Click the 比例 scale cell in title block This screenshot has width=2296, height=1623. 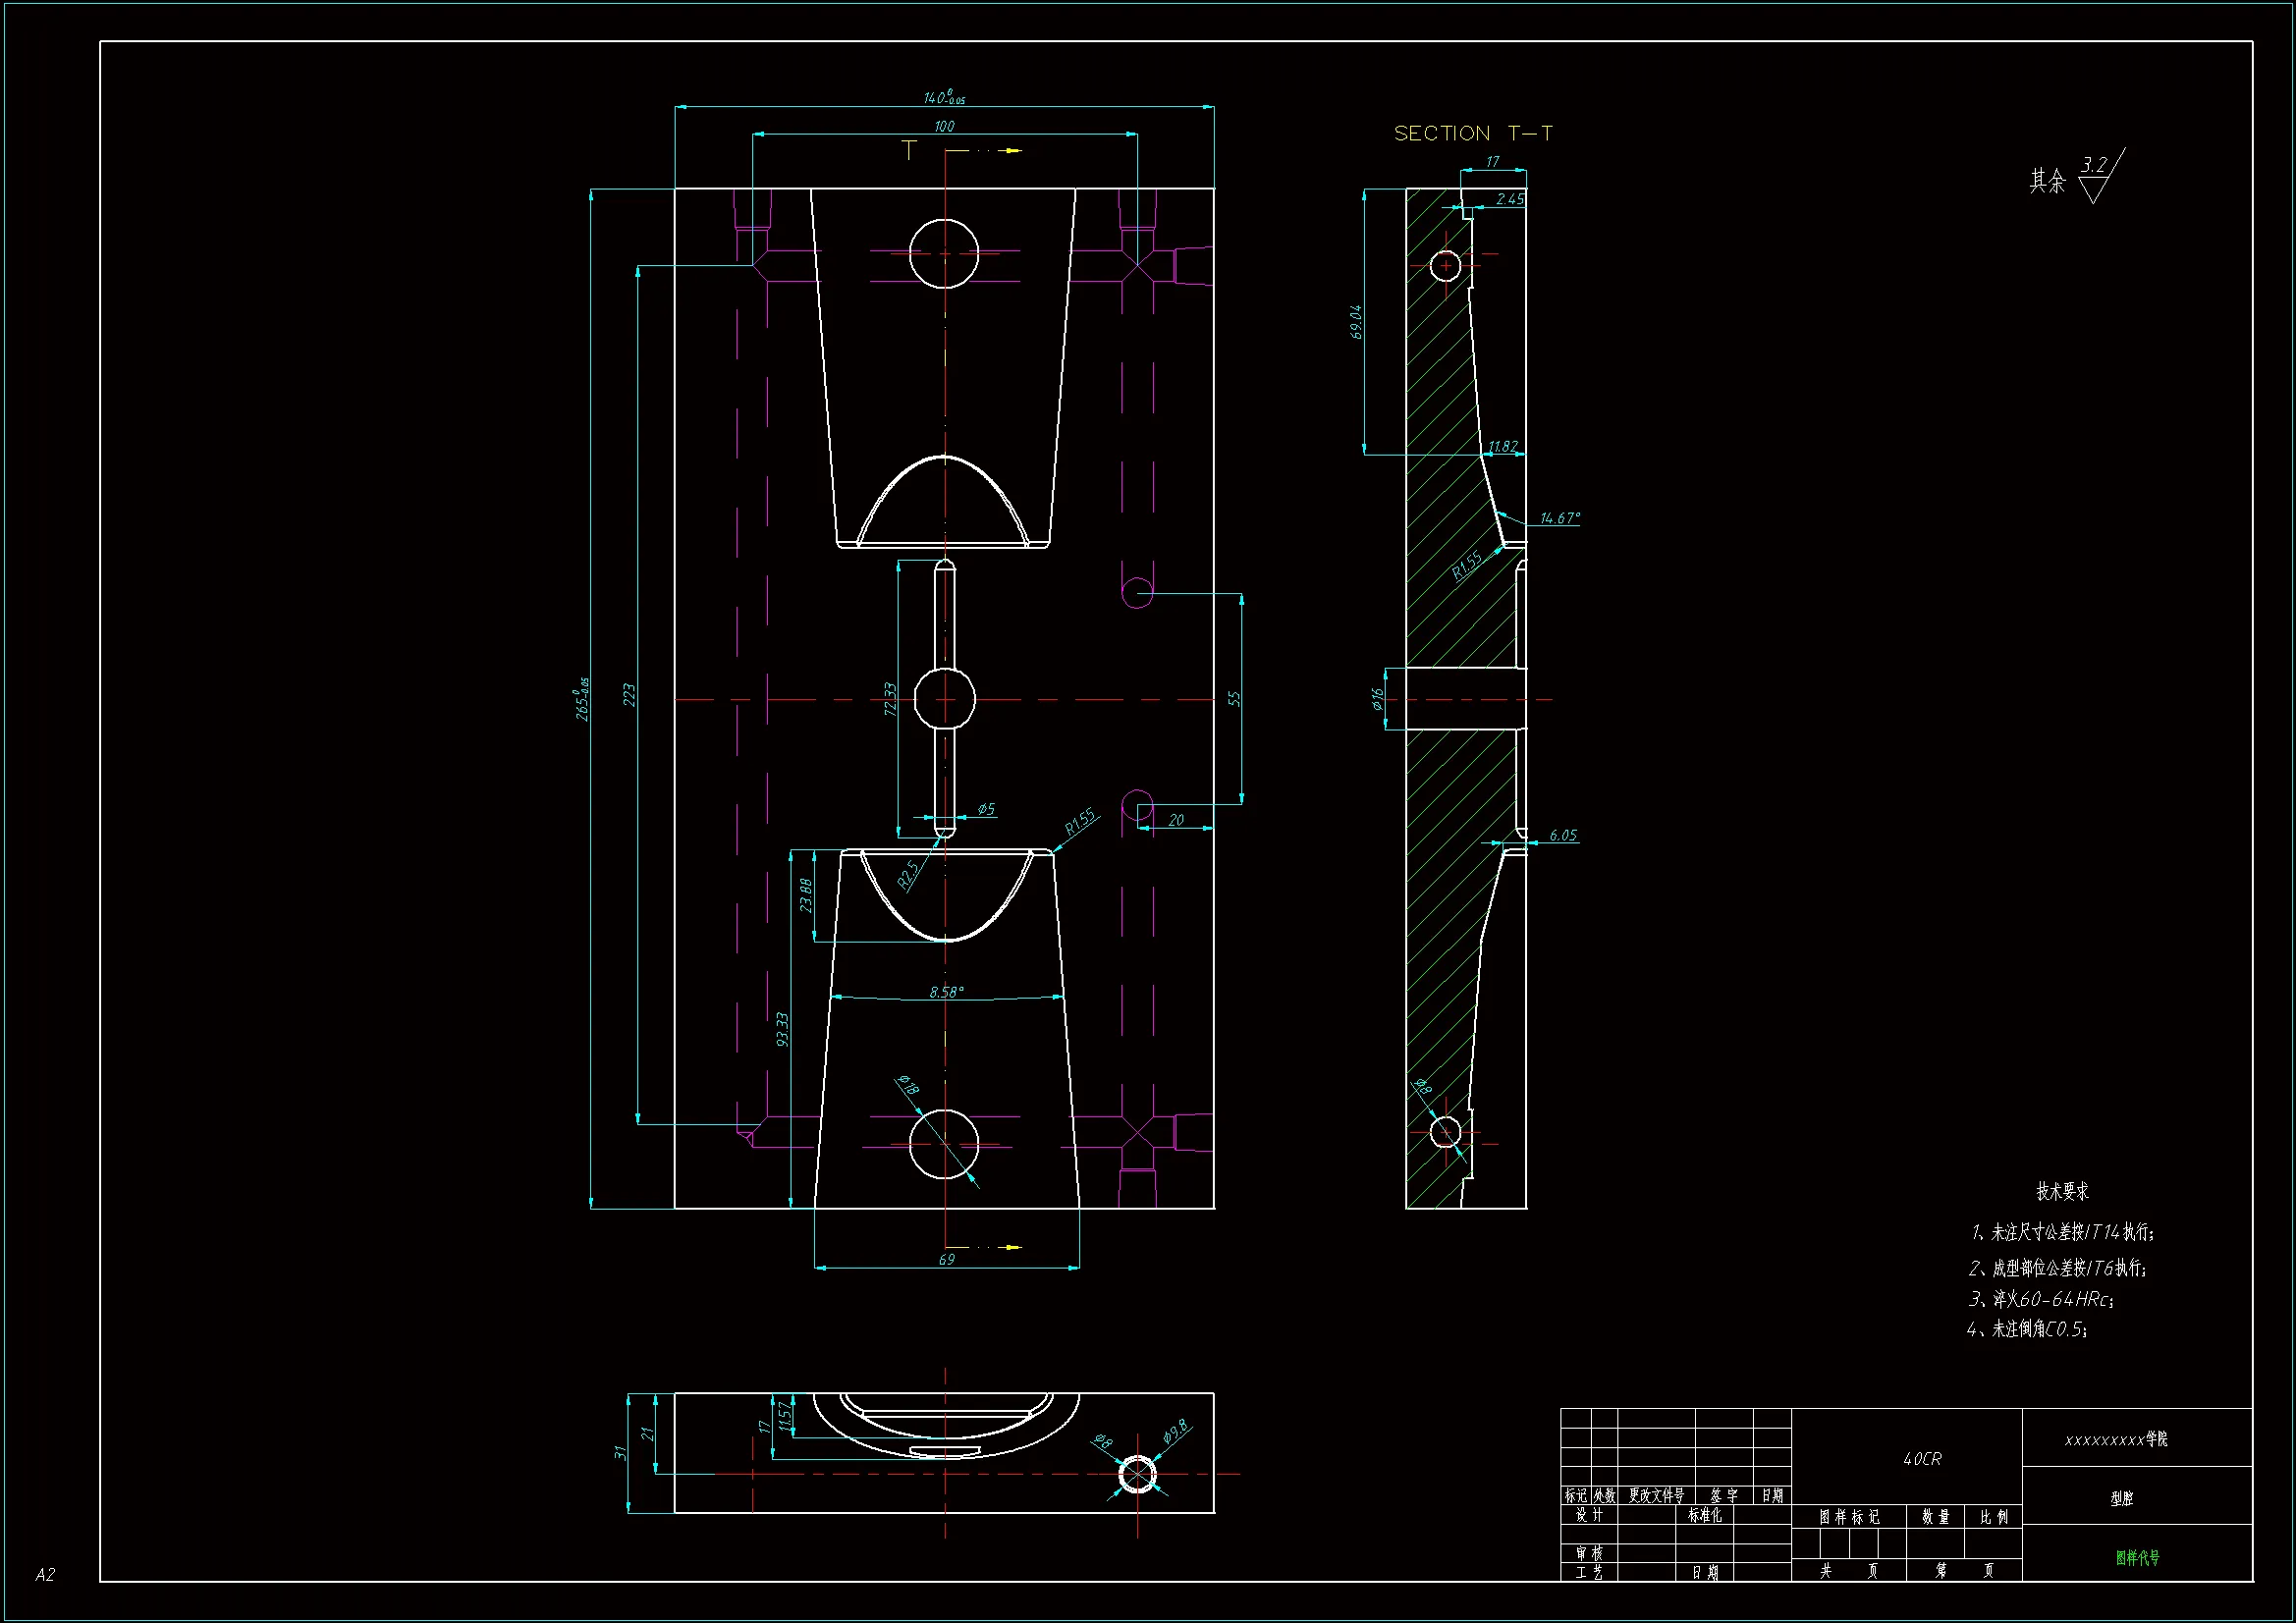(x=1993, y=1517)
